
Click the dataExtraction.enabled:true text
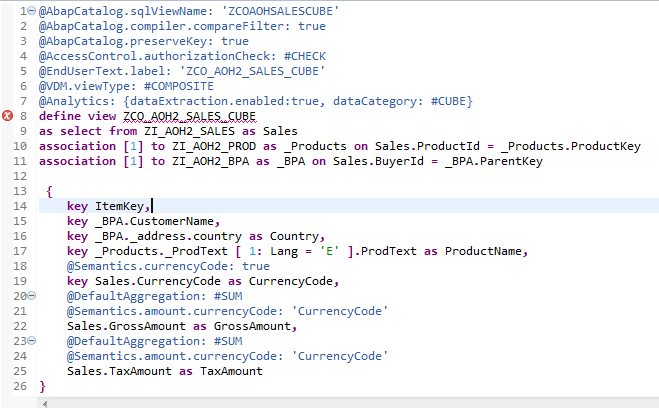[x=224, y=101]
